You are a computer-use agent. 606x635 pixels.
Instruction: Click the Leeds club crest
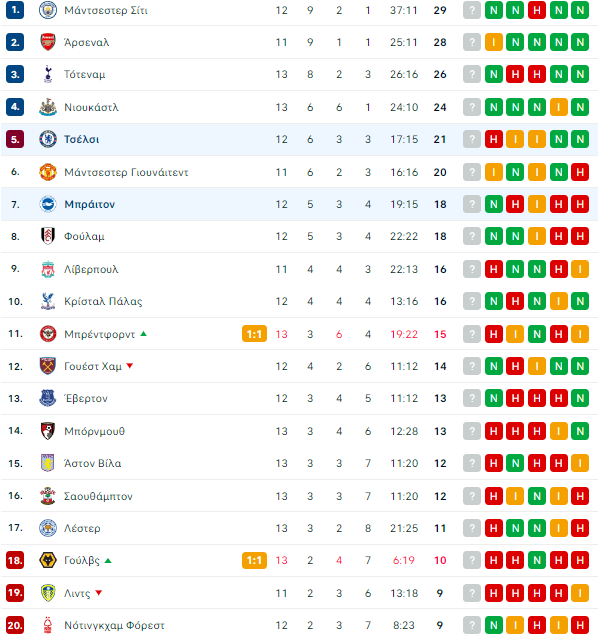(48, 593)
